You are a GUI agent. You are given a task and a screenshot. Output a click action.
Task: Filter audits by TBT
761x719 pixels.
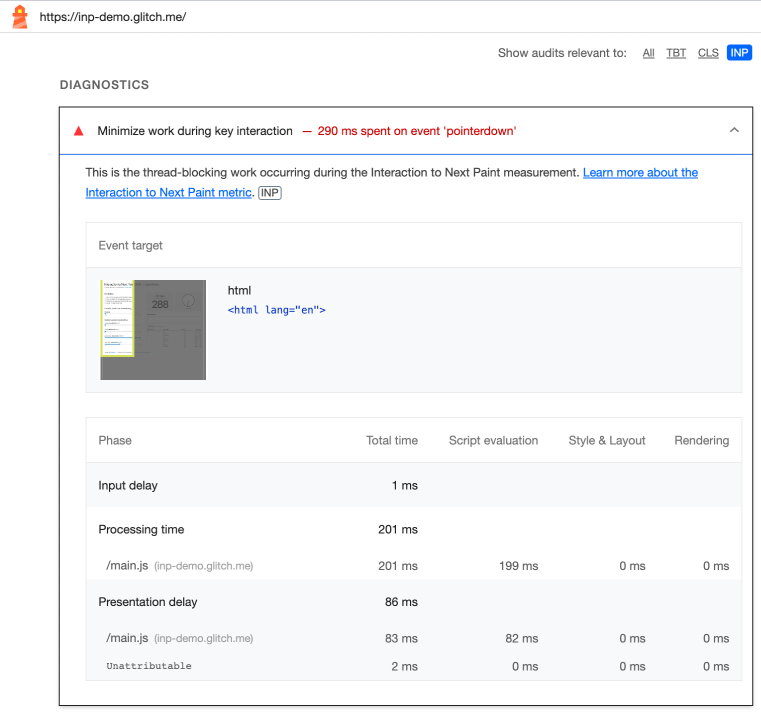pos(676,53)
